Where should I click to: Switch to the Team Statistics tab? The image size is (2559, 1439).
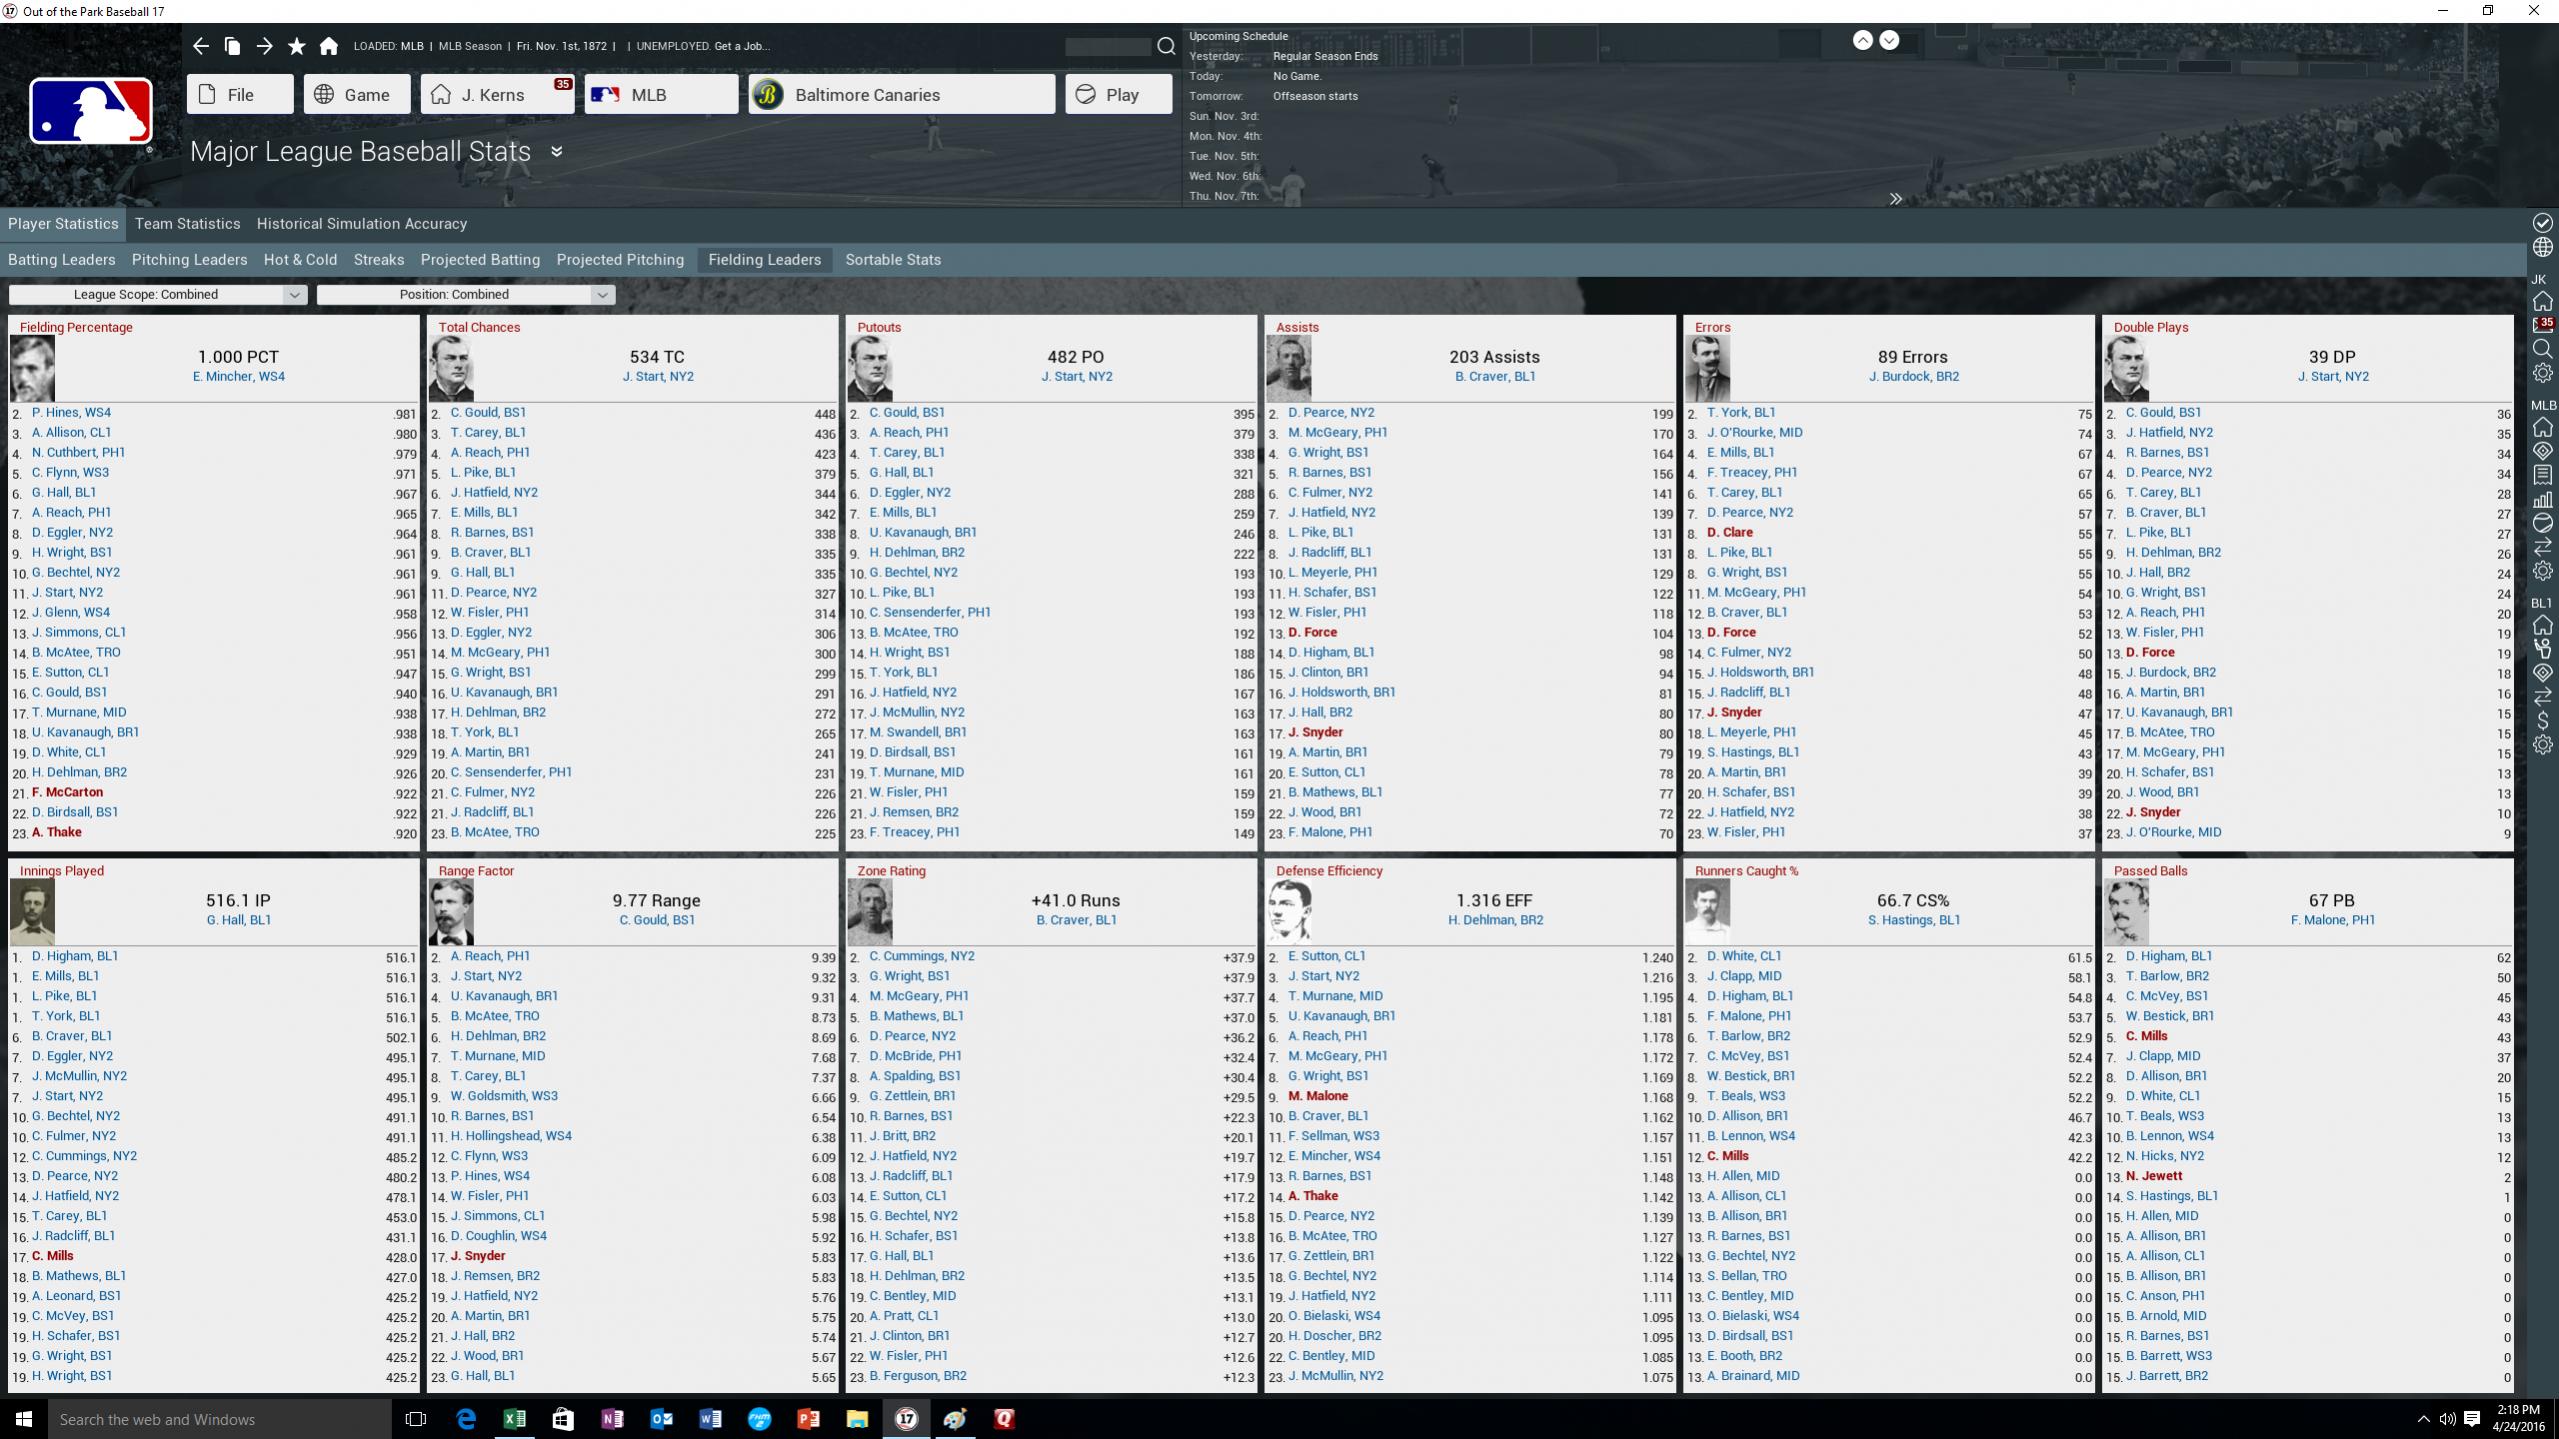coord(187,223)
